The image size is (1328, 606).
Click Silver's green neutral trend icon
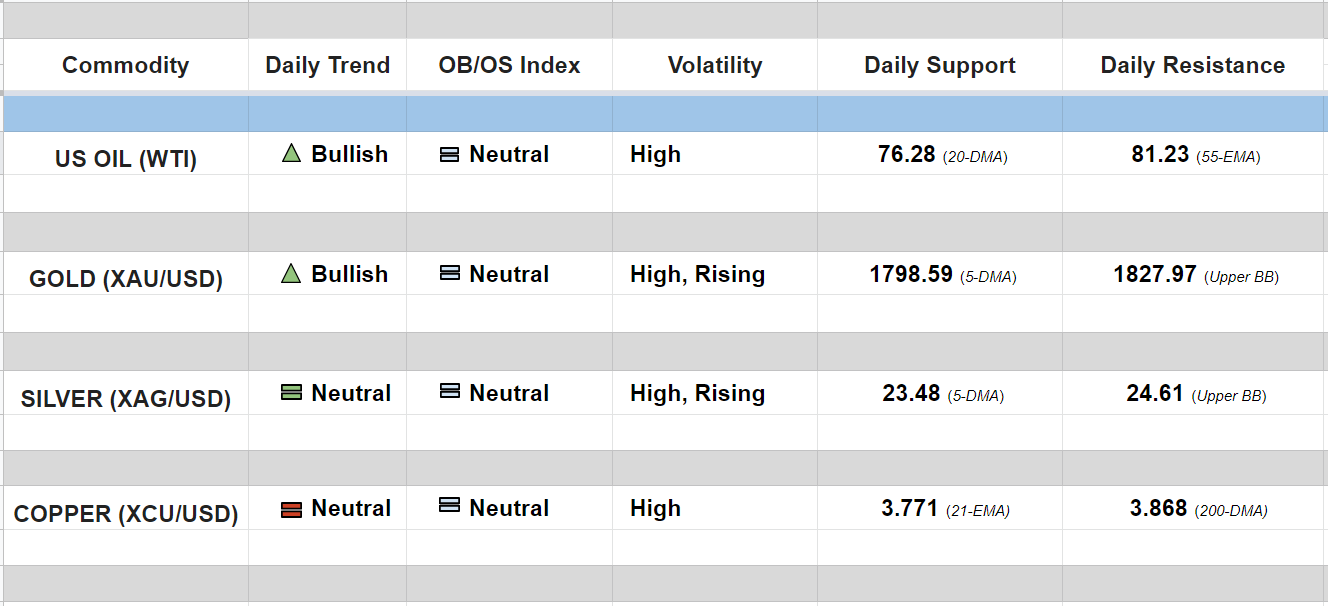[291, 394]
